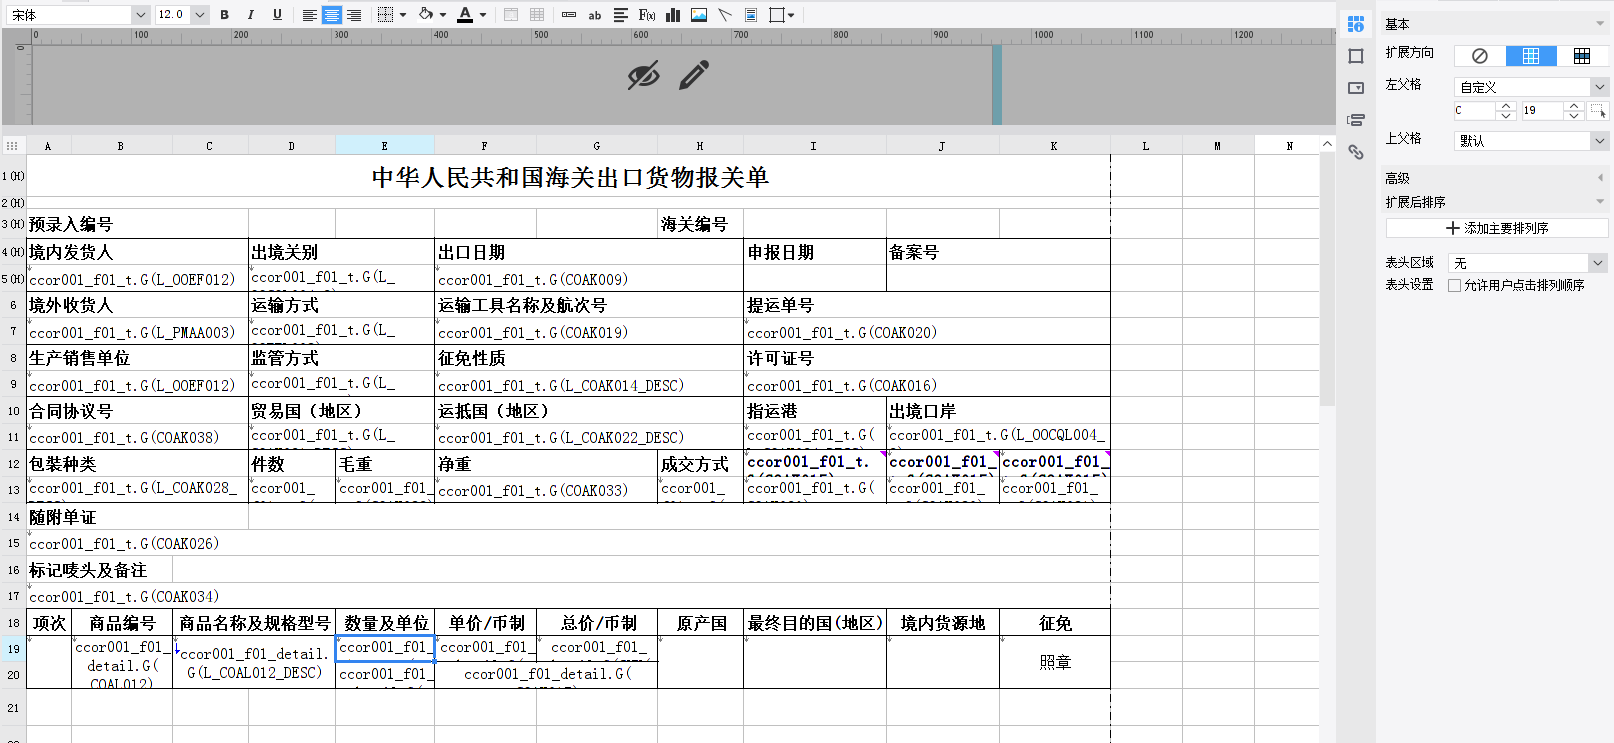Open the hyperlink panel from the sidebar
The height and width of the screenshot is (743, 1614).
(1356, 152)
